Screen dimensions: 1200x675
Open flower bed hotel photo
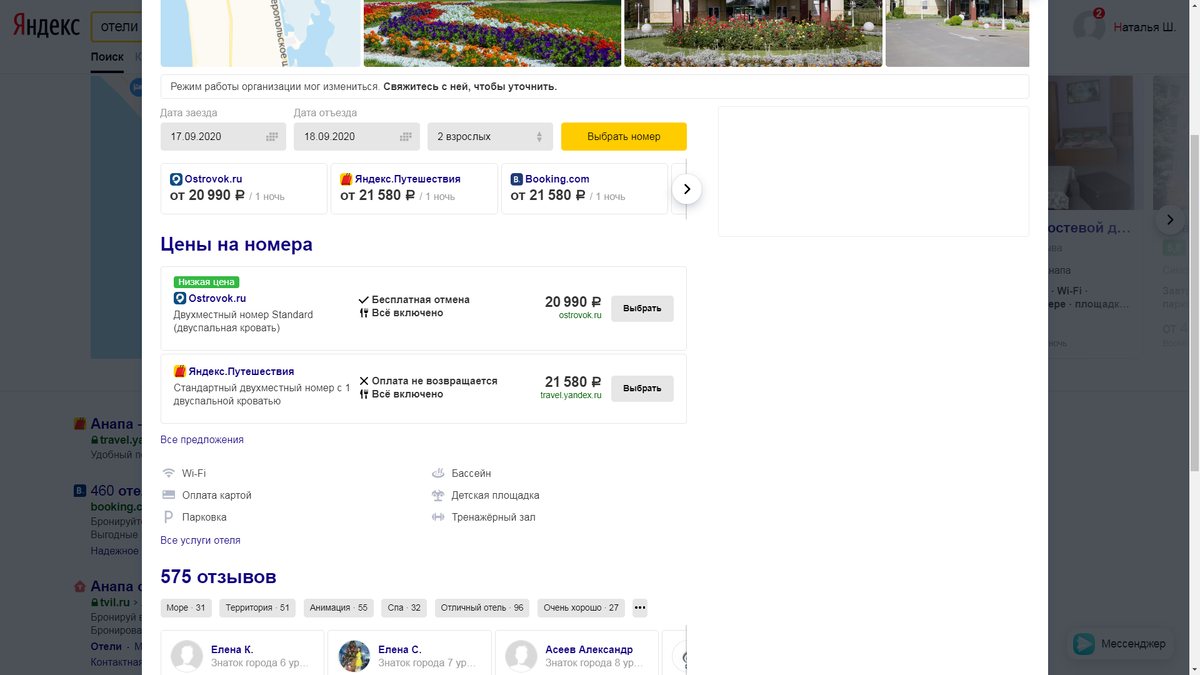[492, 33]
